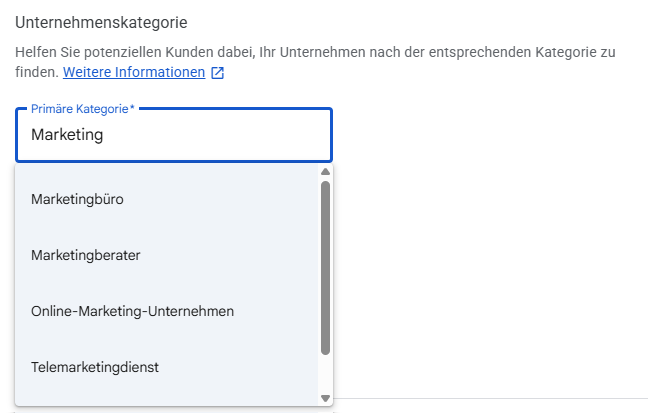The width and height of the screenshot is (649, 413).
Task: Click the dropdown list scrollbar thumb
Action: [325, 268]
